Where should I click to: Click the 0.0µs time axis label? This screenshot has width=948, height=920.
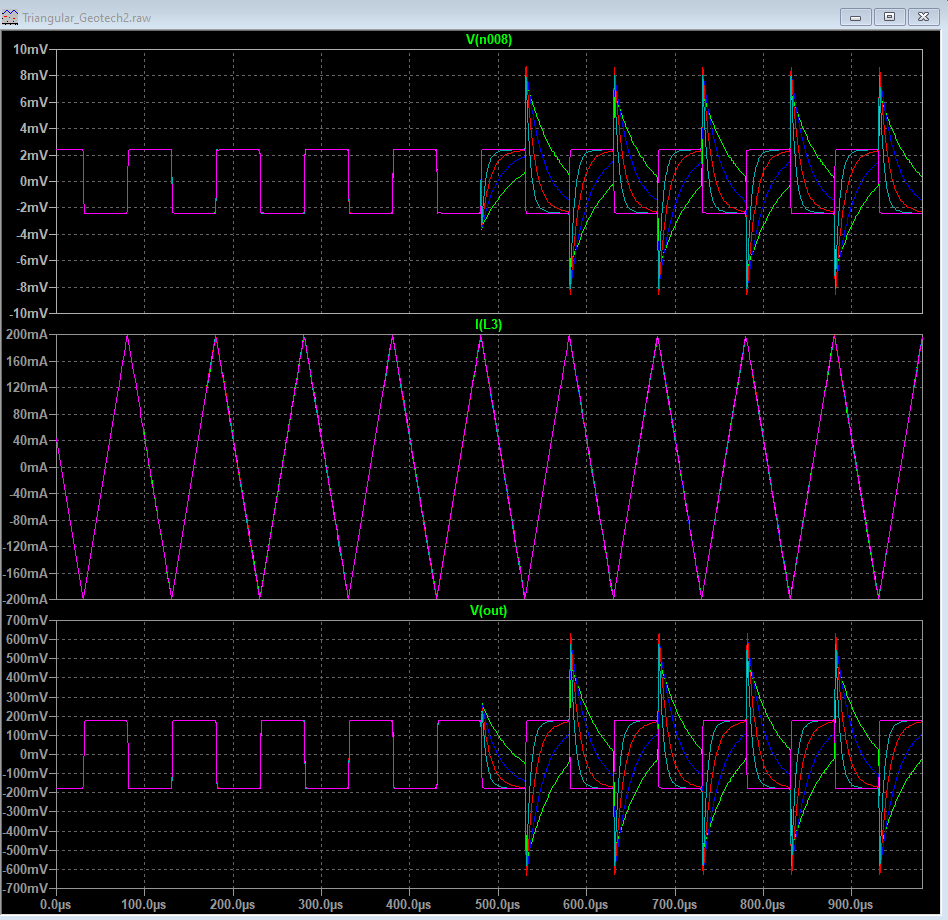click(56, 903)
